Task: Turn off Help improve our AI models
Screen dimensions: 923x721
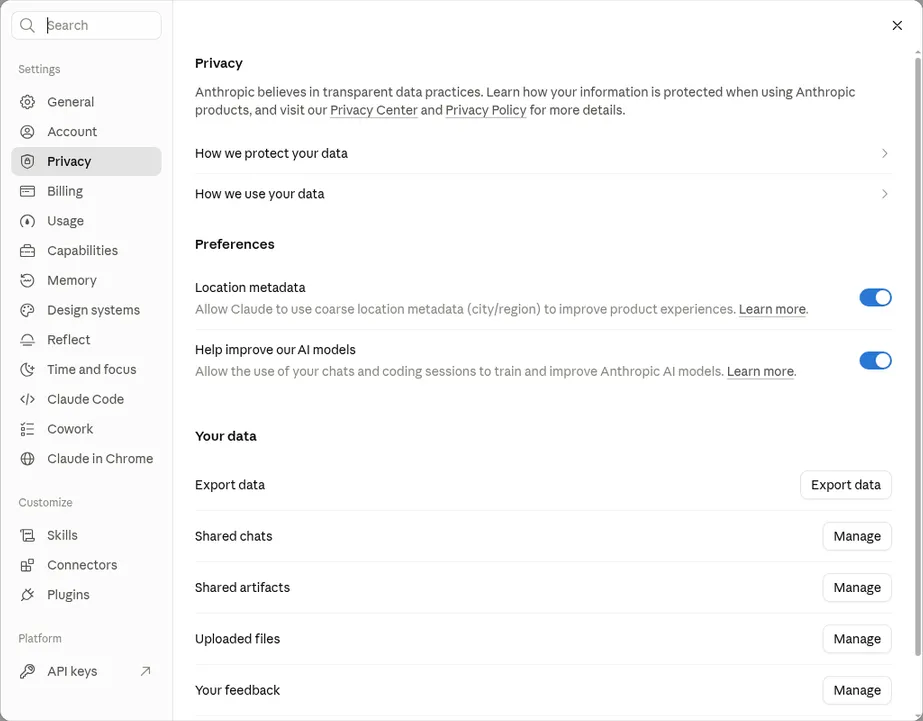Action: [875, 360]
